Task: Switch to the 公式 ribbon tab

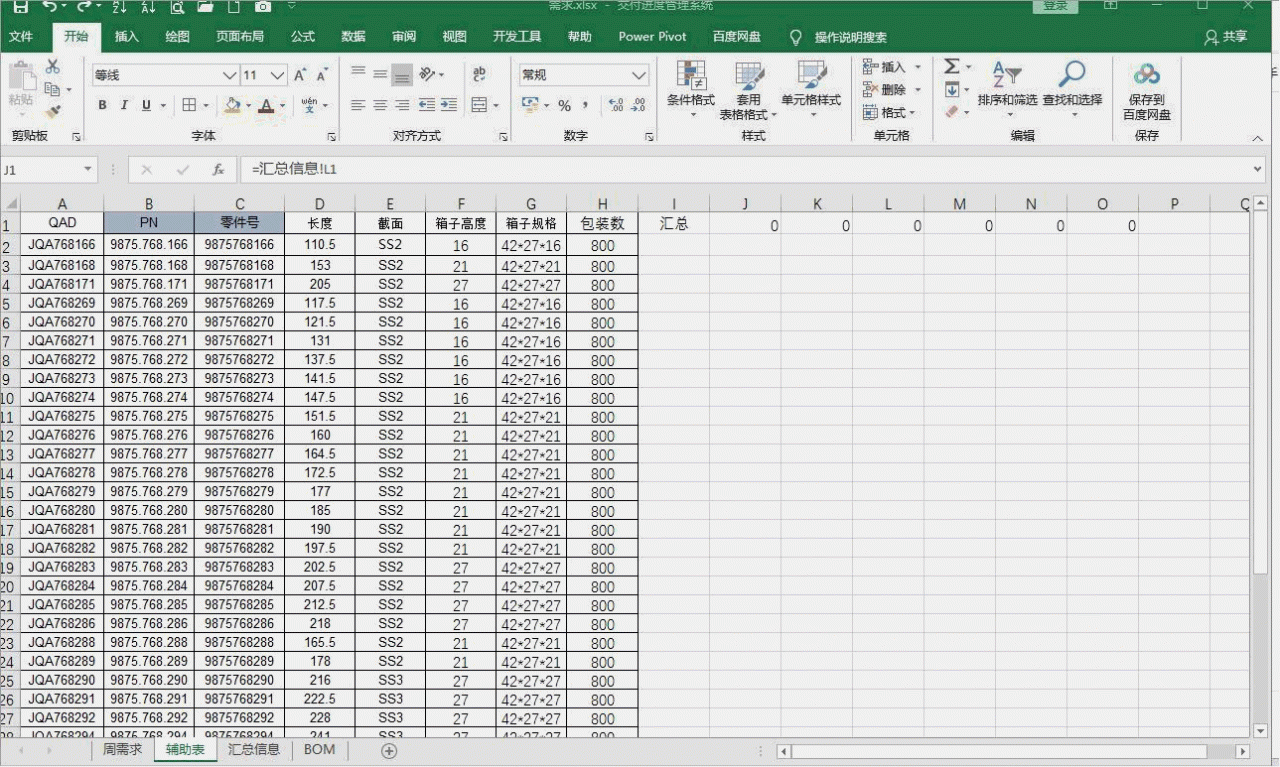Action: 303,37
